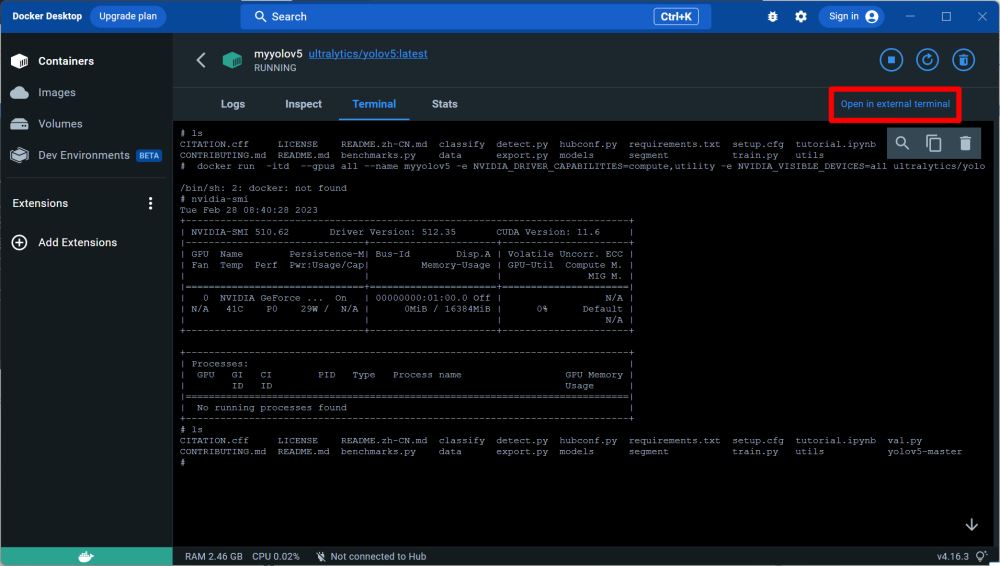Clear the terminal with trash icon
The width and height of the screenshot is (1000, 566).
tap(965, 143)
